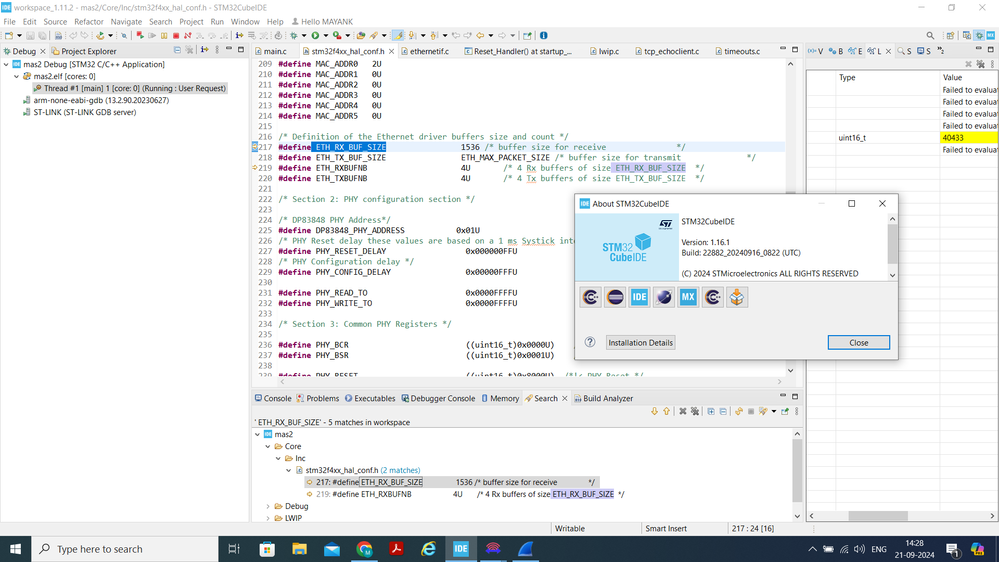999x562 pixels.
Task: Click scroll down arrow in About dialog text
Action: [x=892, y=274]
